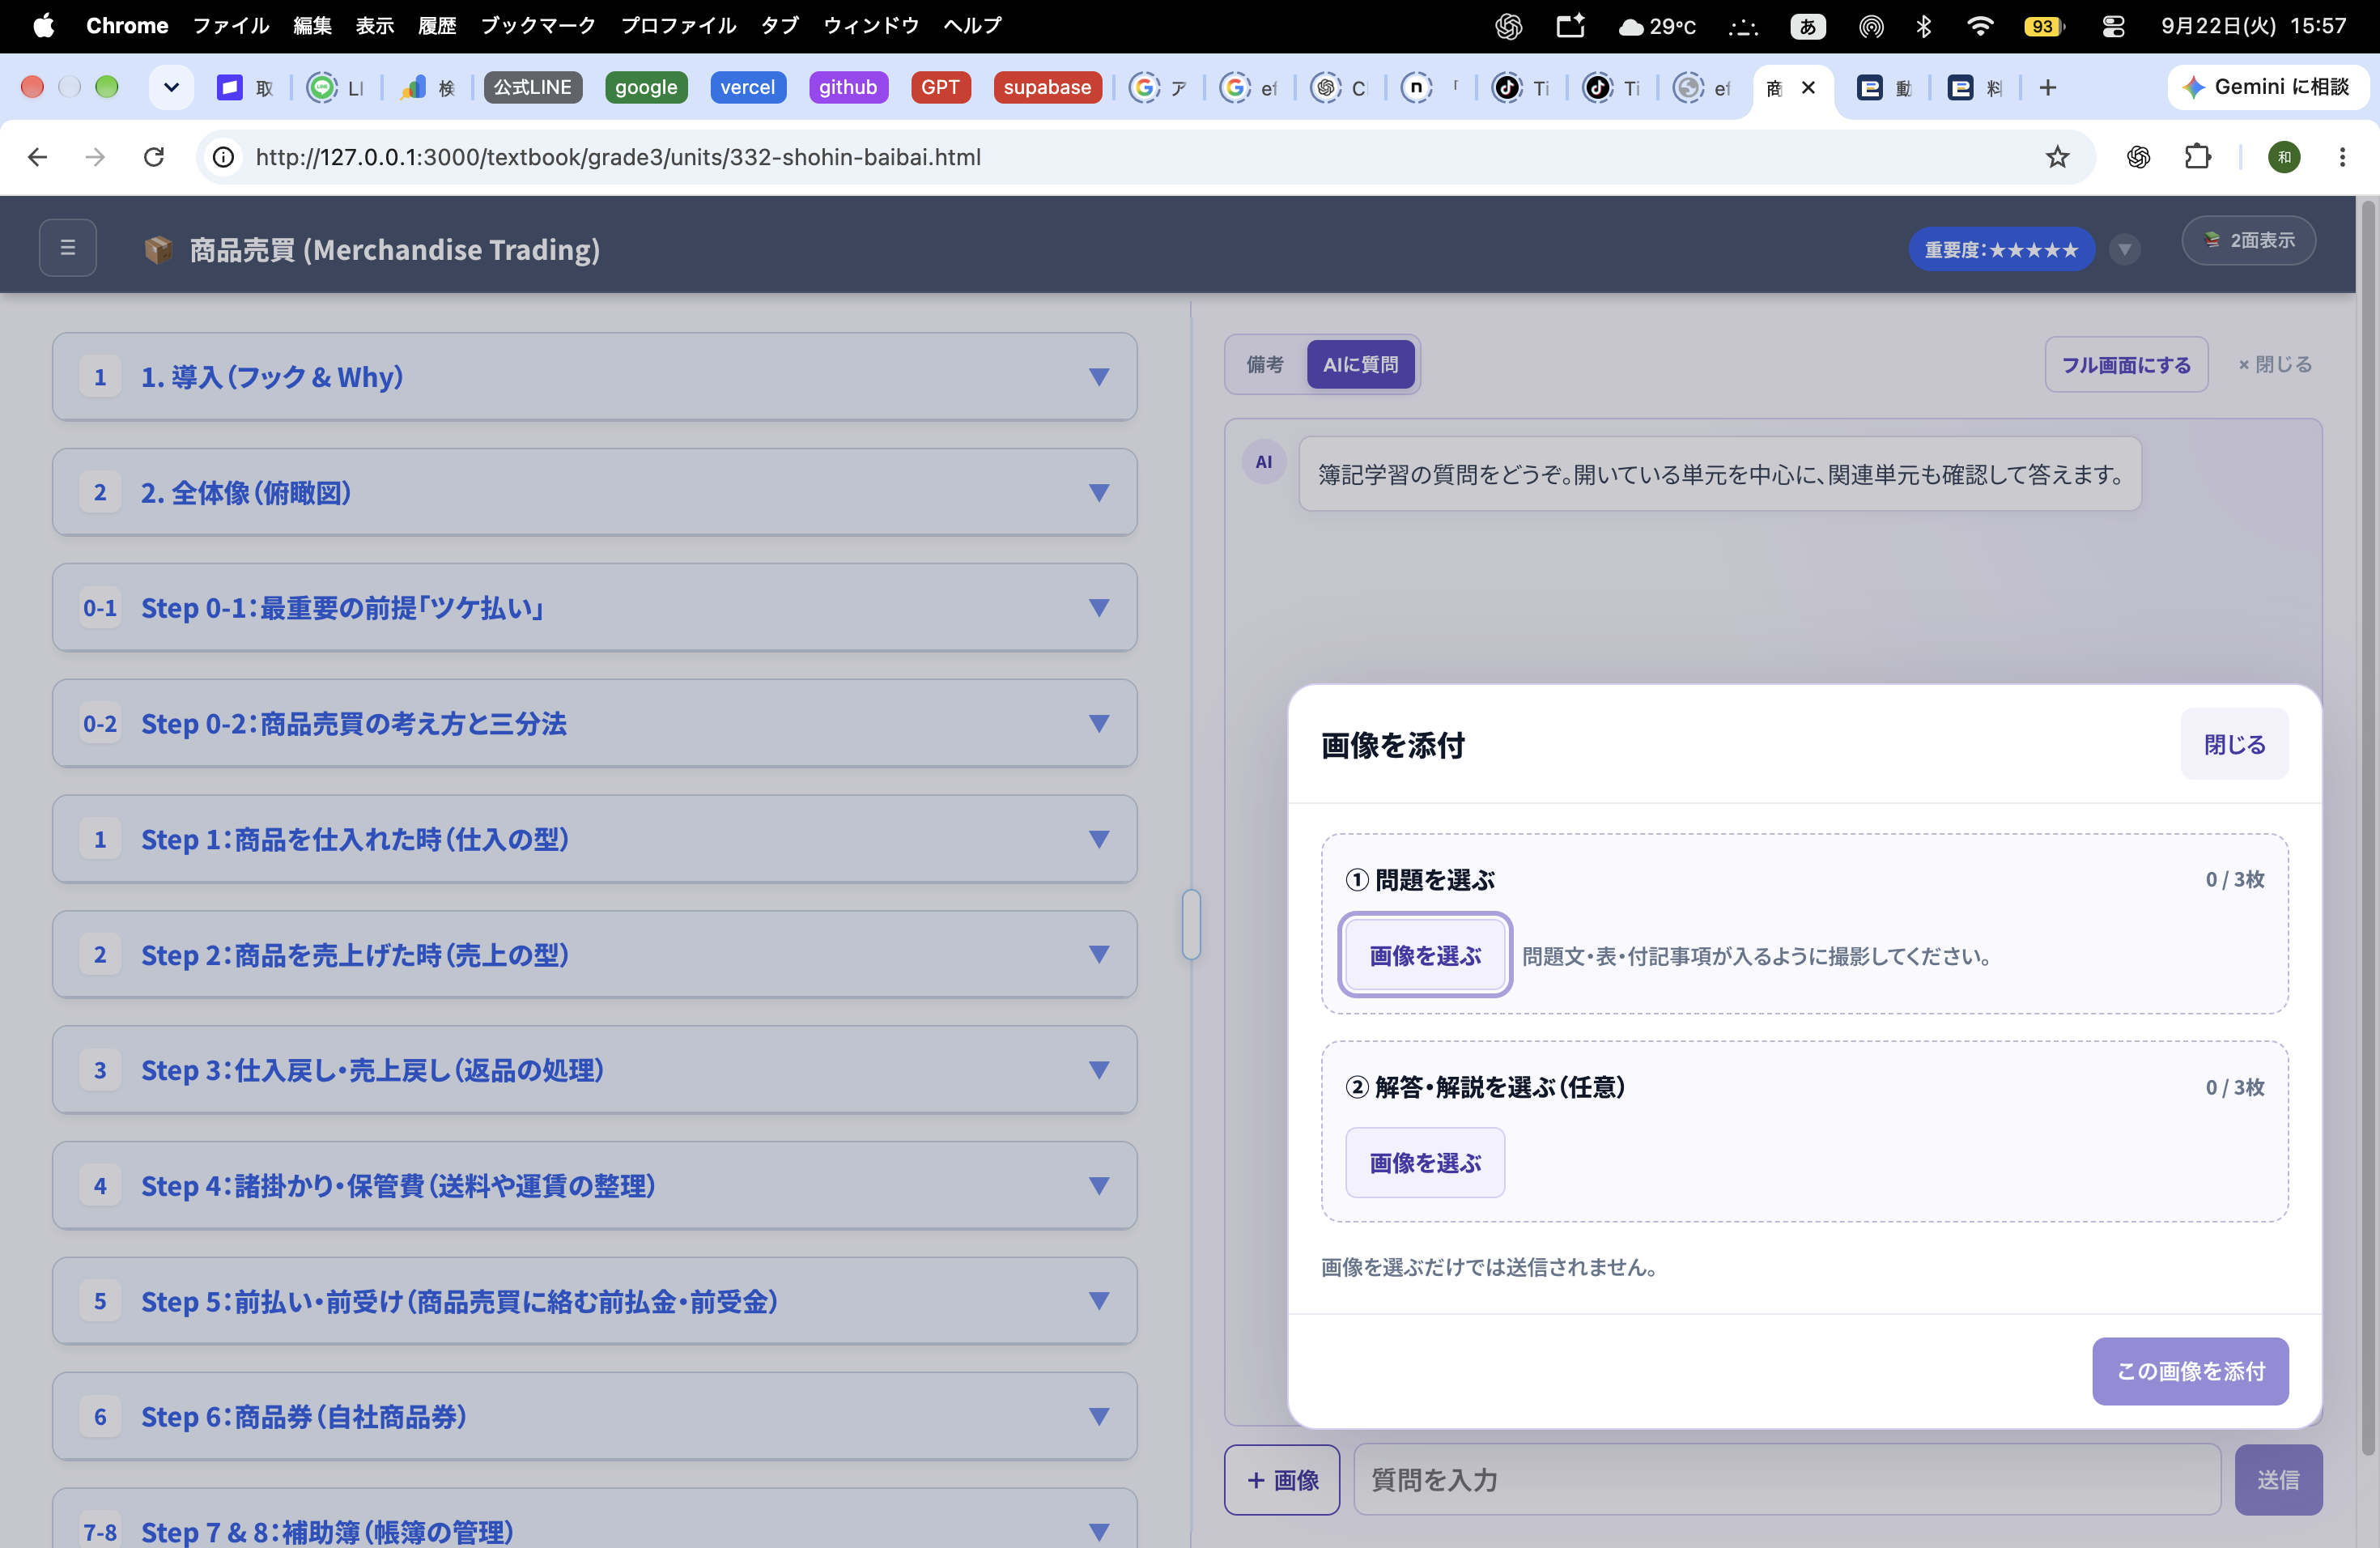Expand Step 0-1 最重要の前提「ツケ払い」
Screen dimensions: 2380x1548
594,607
